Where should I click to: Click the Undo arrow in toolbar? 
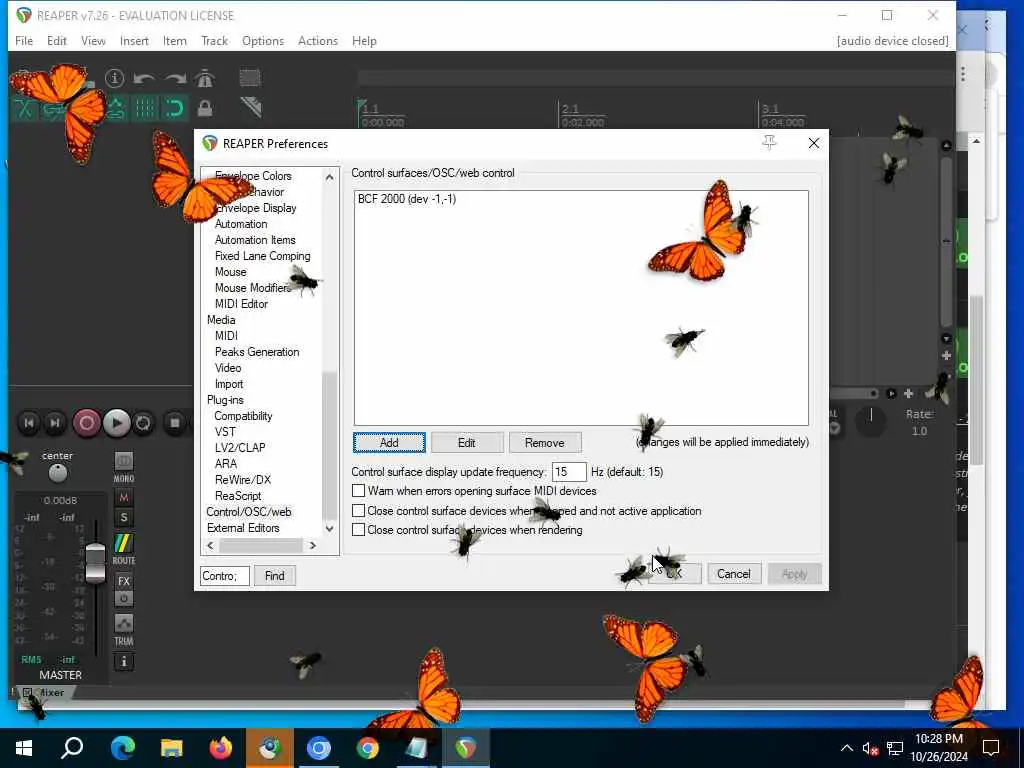[x=144, y=79]
